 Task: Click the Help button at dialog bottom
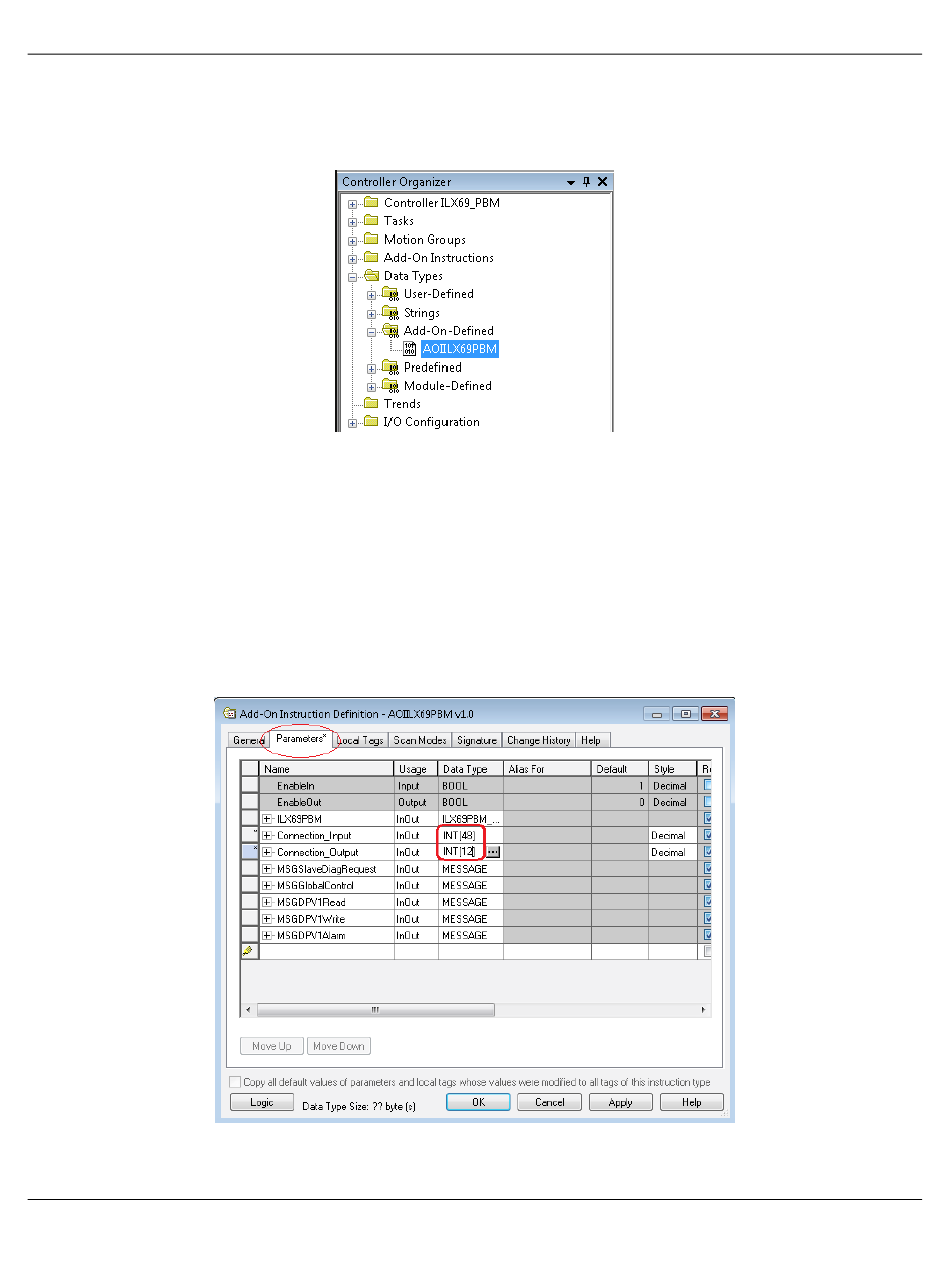[x=692, y=1102]
